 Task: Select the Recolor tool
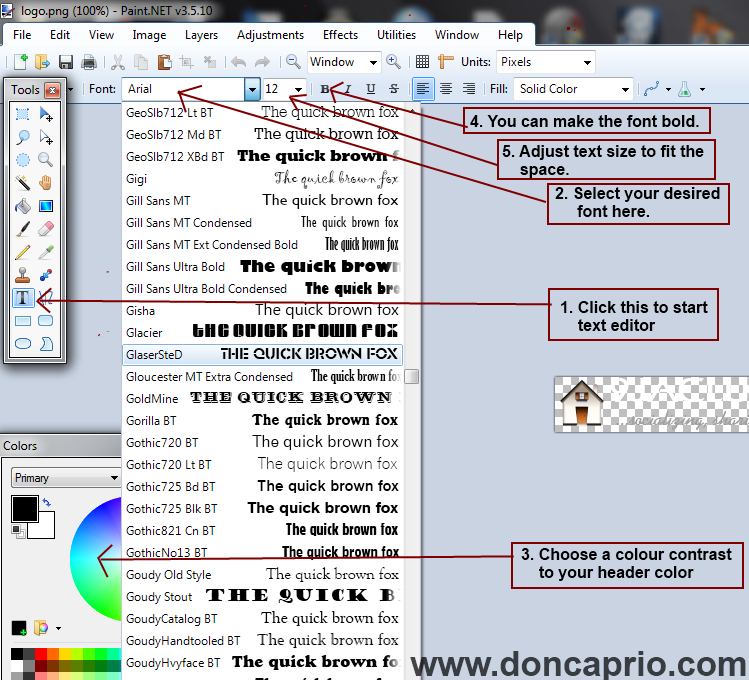[x=46, y=275]
